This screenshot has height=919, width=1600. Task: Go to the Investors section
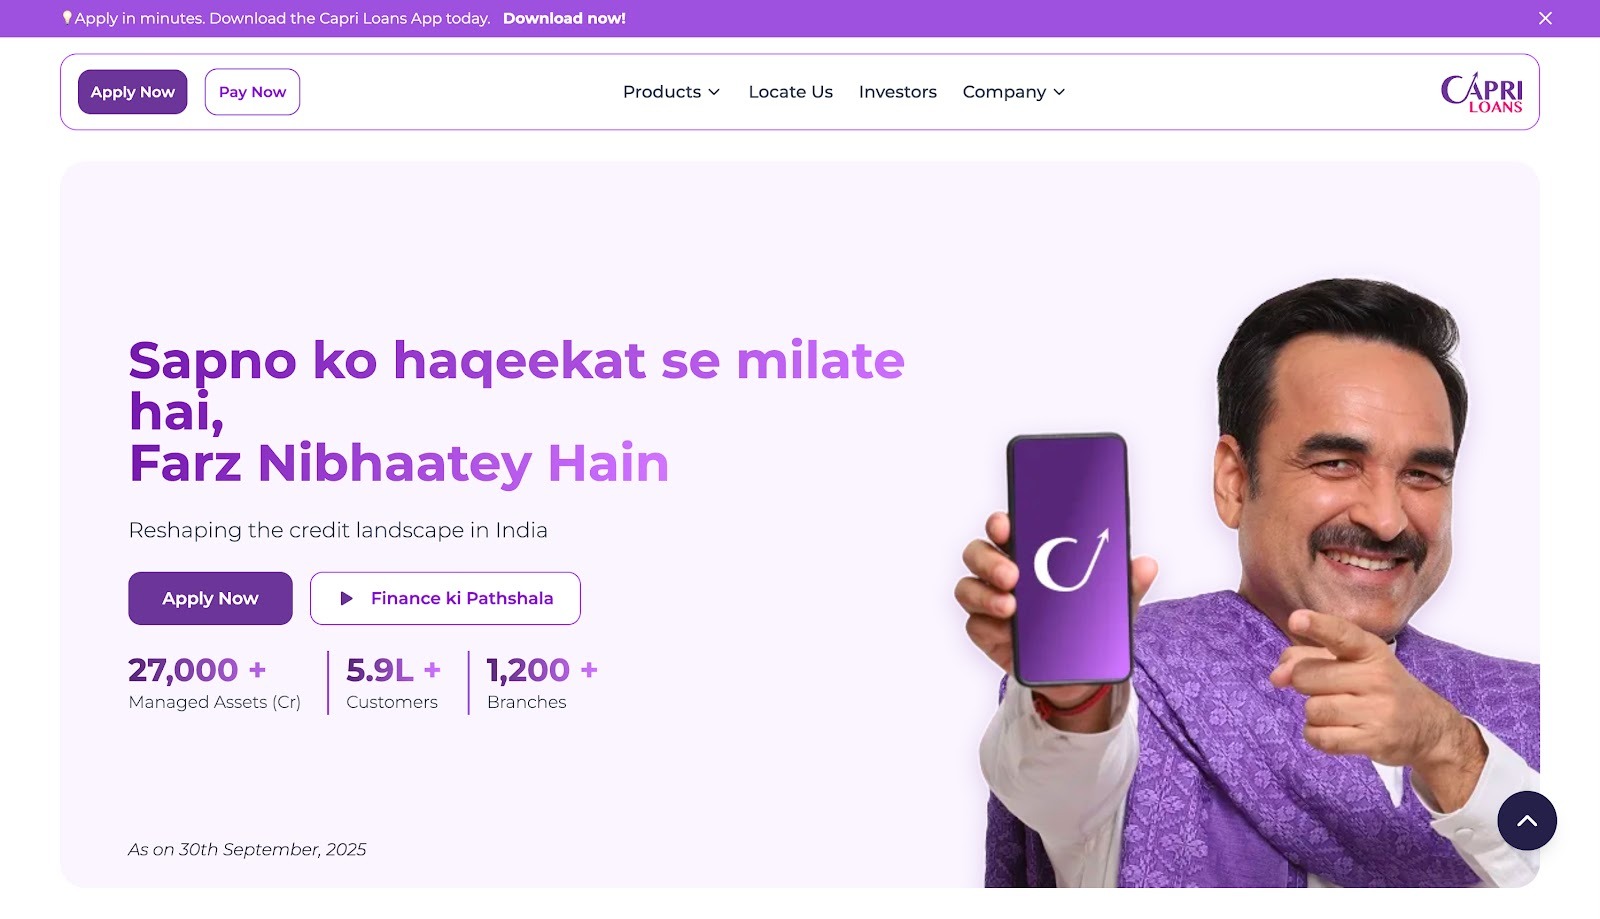(x=897, y=92)
